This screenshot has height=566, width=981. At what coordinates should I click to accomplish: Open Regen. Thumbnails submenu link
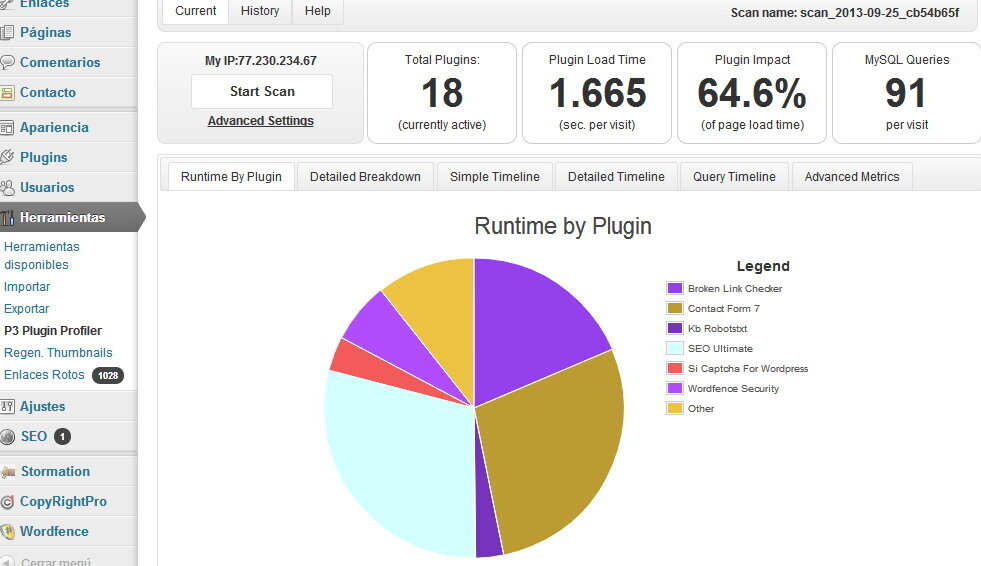click(x=58, y=353)
